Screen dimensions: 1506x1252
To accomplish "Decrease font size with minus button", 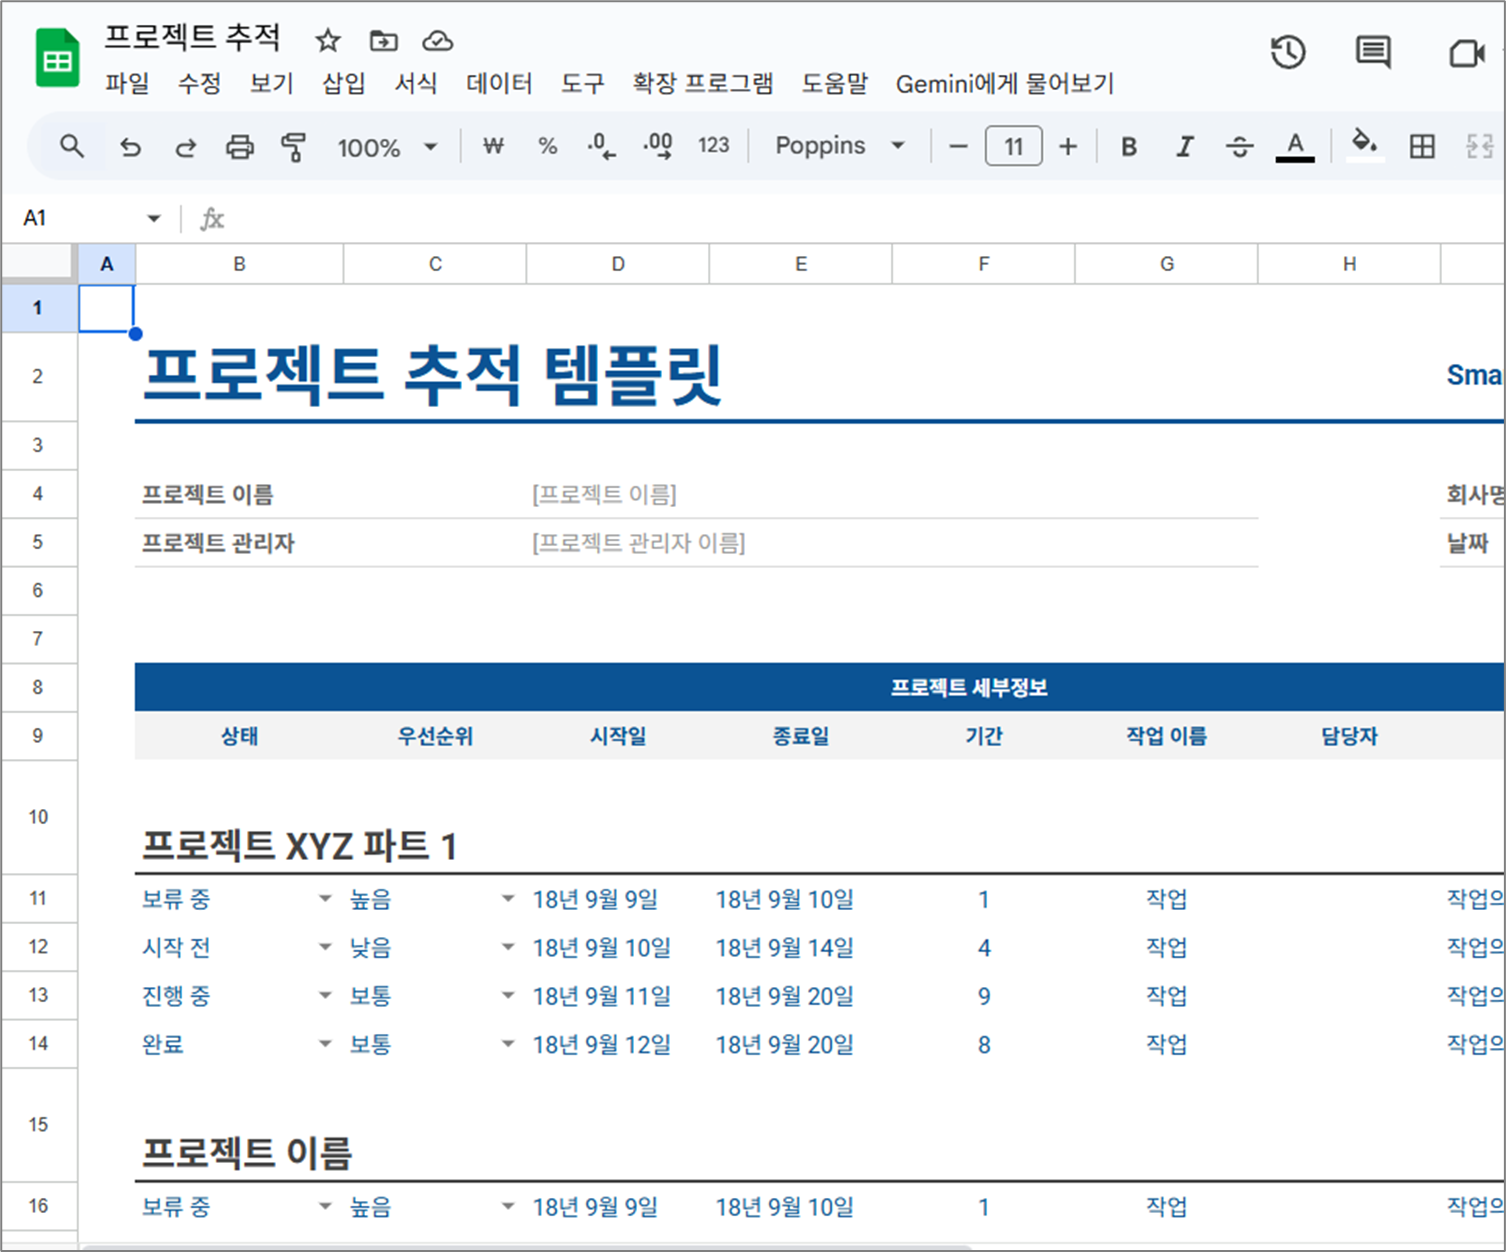I will pos(958,147).
